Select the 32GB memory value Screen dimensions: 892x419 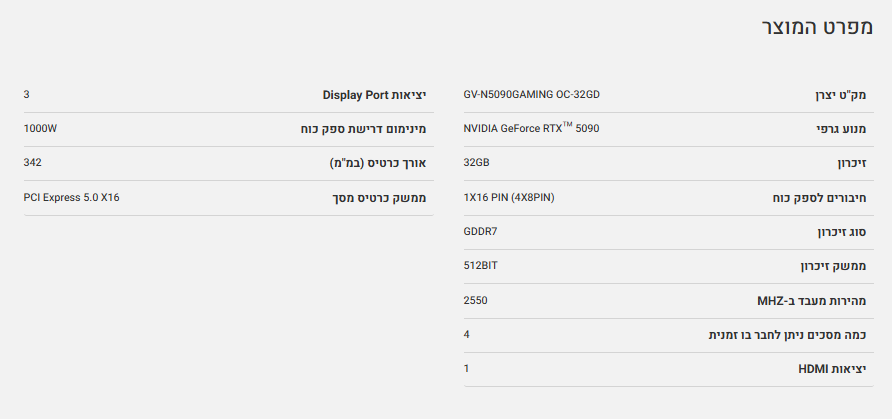pyautogui.click(x=476, y=162)
